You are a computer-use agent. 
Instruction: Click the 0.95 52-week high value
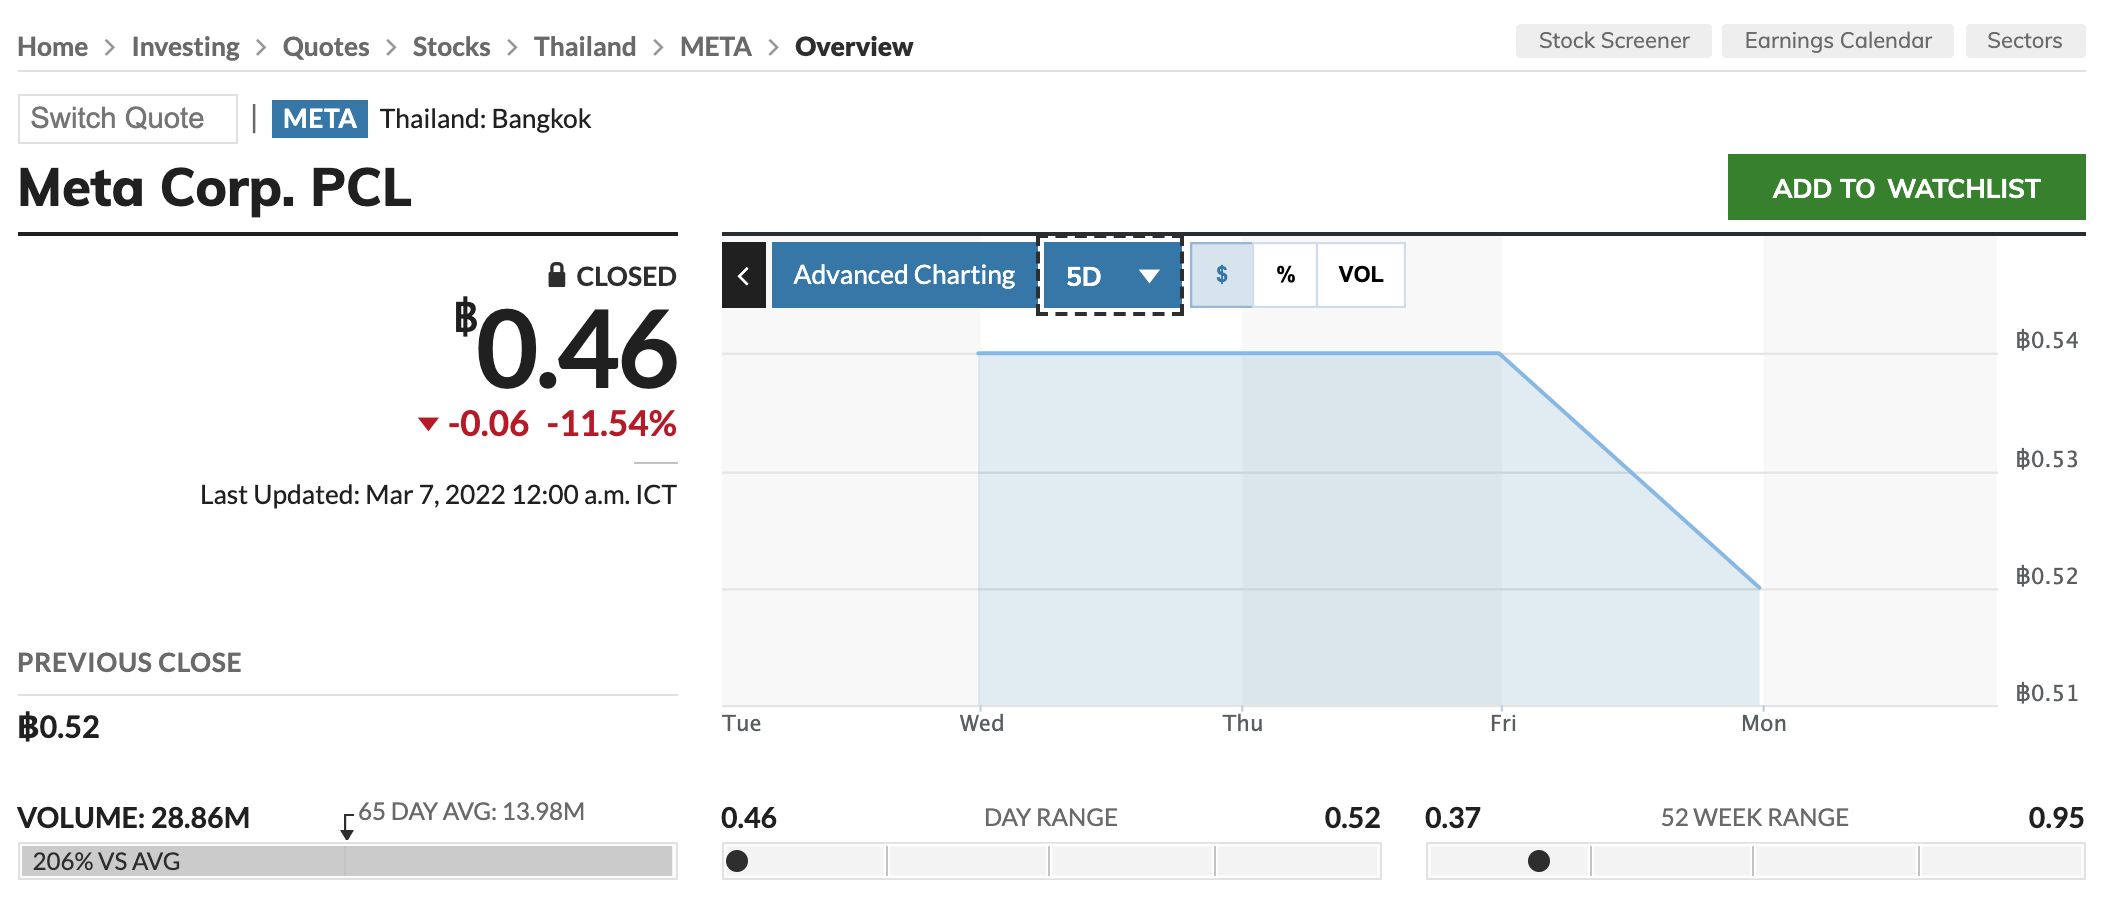coord(2056,818)
